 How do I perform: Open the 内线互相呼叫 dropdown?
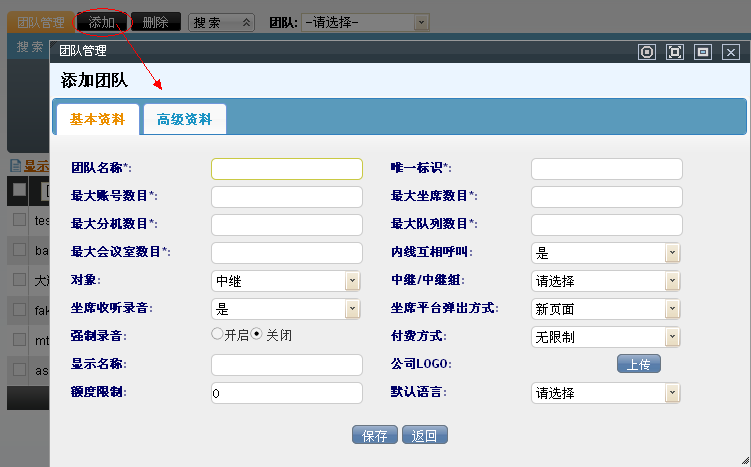coord(672,253)
